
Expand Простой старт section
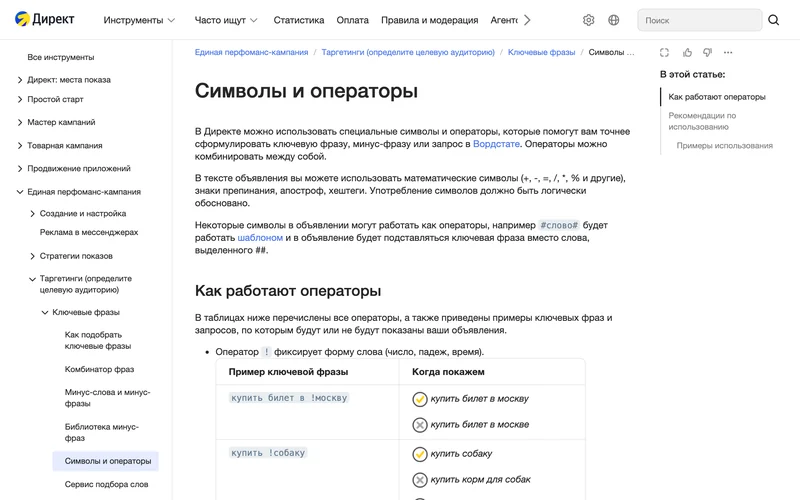[20, 99]
